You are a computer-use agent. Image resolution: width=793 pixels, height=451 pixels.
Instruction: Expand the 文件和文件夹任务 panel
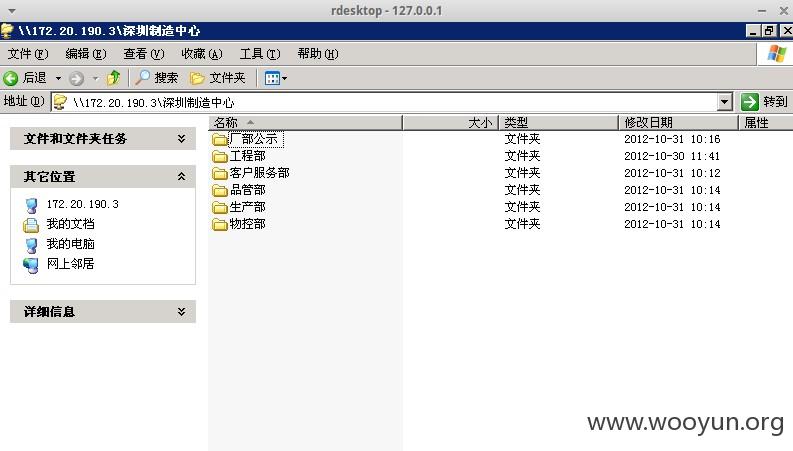[x=182, y=139]
